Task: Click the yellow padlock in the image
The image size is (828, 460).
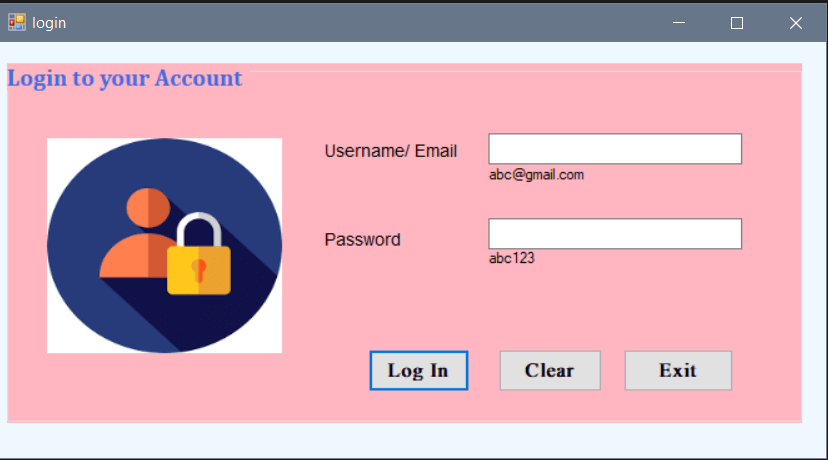Action: tap(199, 254)
